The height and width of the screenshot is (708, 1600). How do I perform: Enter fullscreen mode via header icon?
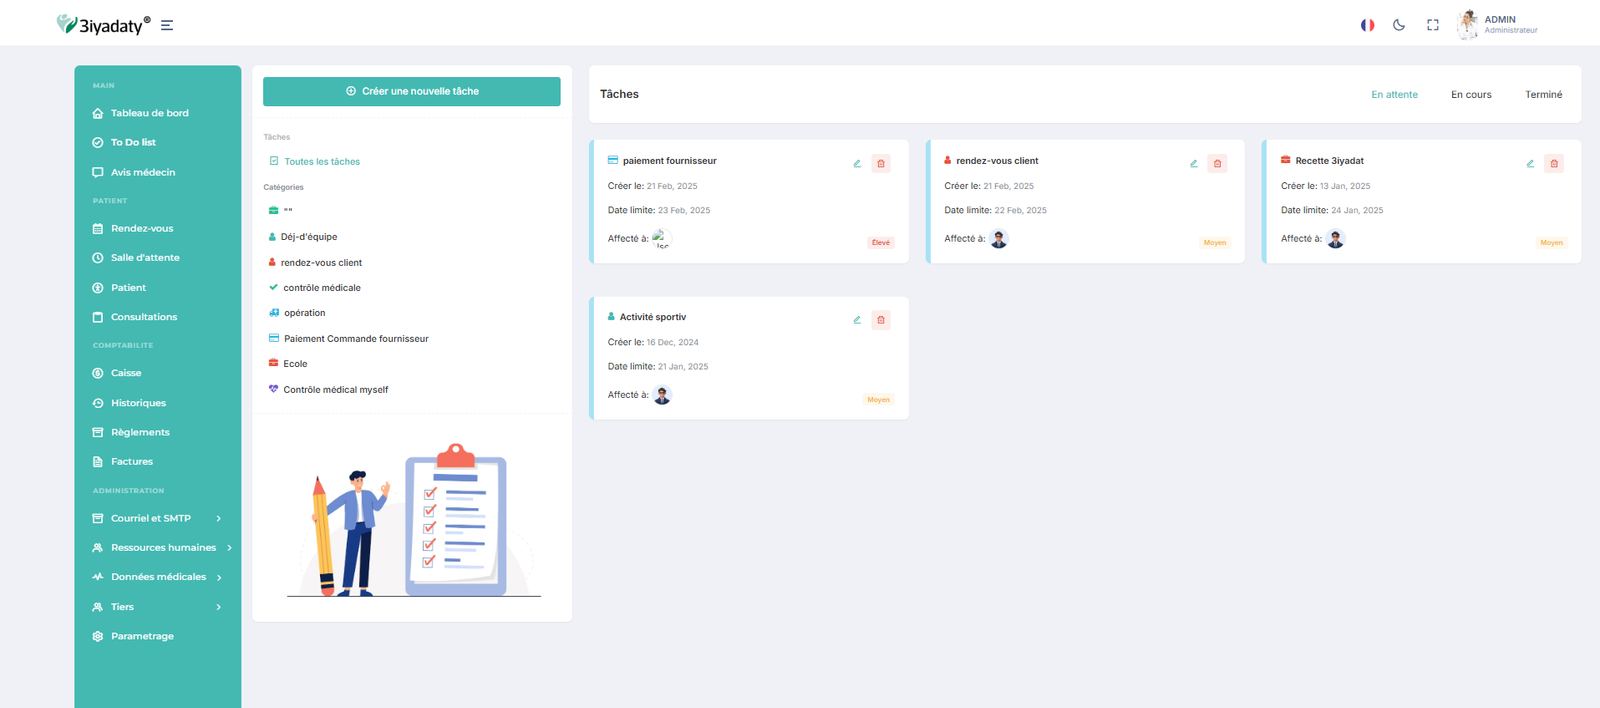1433,25
